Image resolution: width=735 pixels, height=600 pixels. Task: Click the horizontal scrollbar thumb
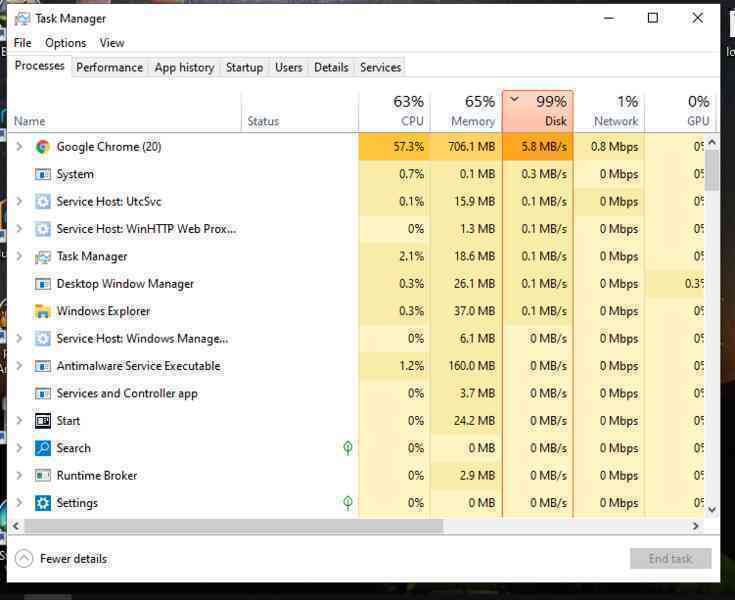(233, 526)
